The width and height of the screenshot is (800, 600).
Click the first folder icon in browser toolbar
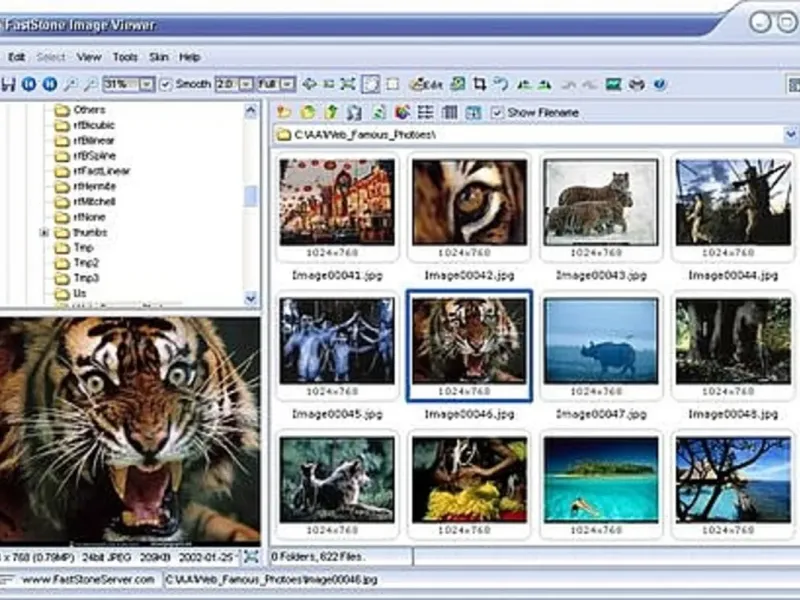point(284,112)
